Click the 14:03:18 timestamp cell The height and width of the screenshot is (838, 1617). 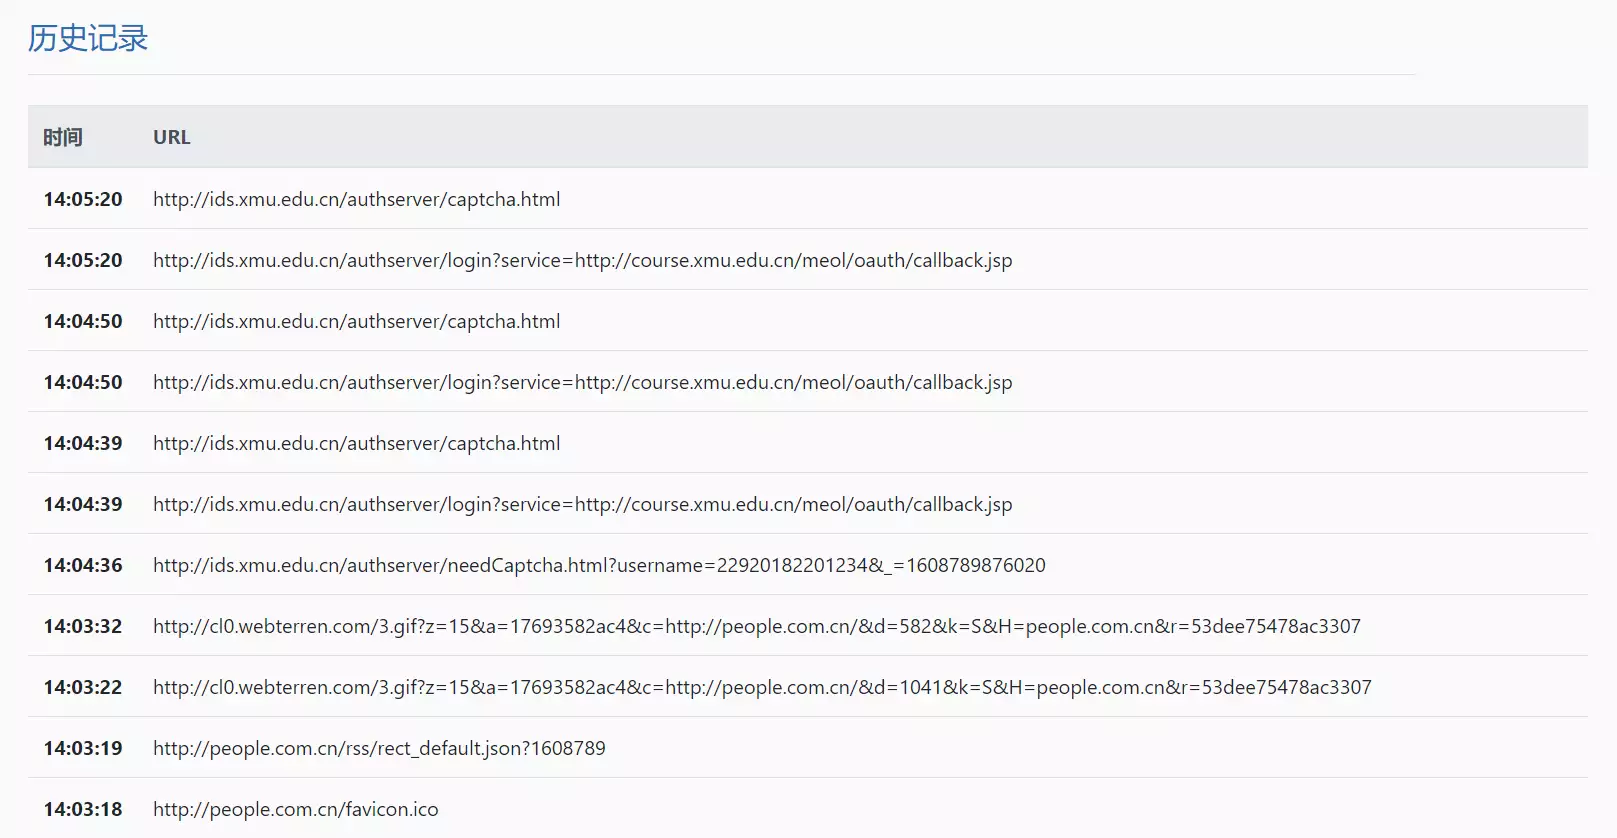pyautogui.click(x=83, y=809)
